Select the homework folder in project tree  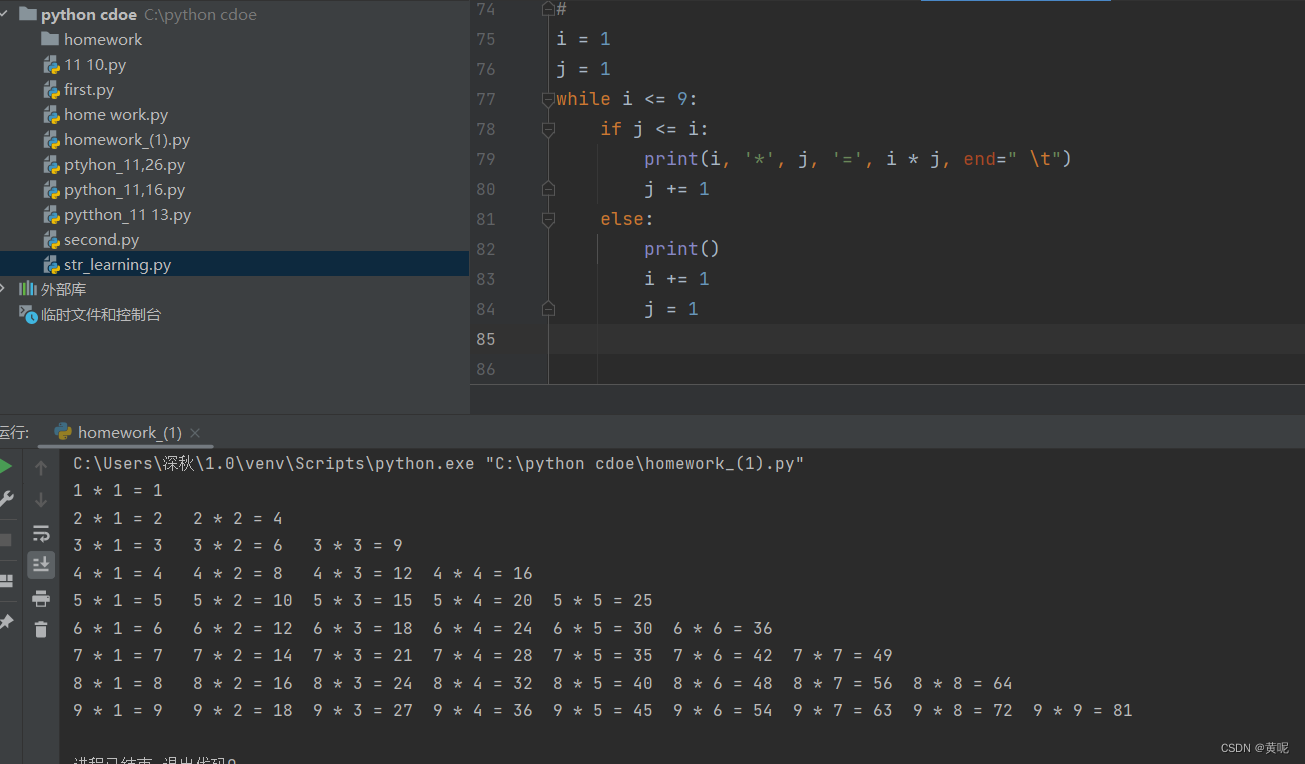[103, 39]
